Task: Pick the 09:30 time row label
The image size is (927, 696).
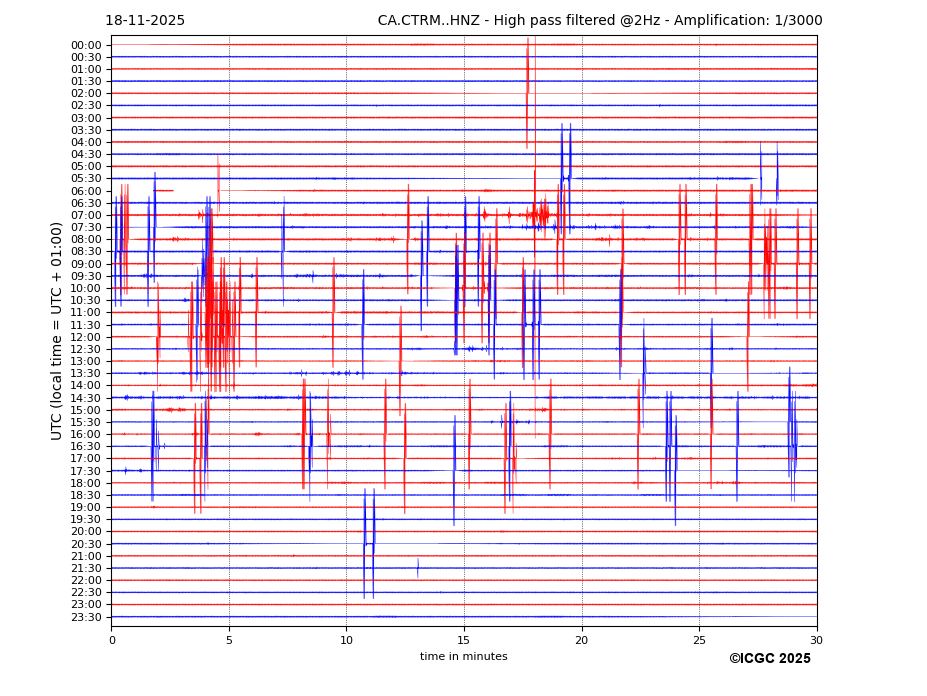Action: [86, 276]
